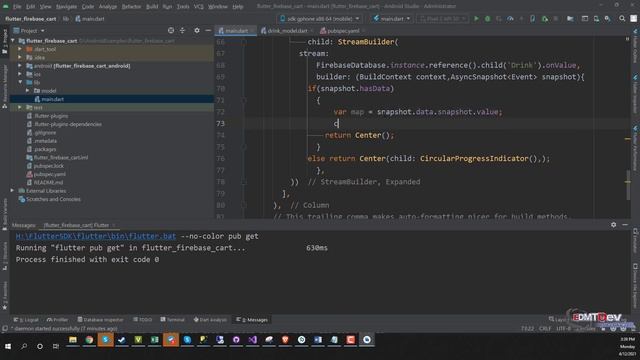Click the profiler gauge icon in run toolbar
The width and height of the screenshot is (640, 360).
tap(510, 18)
